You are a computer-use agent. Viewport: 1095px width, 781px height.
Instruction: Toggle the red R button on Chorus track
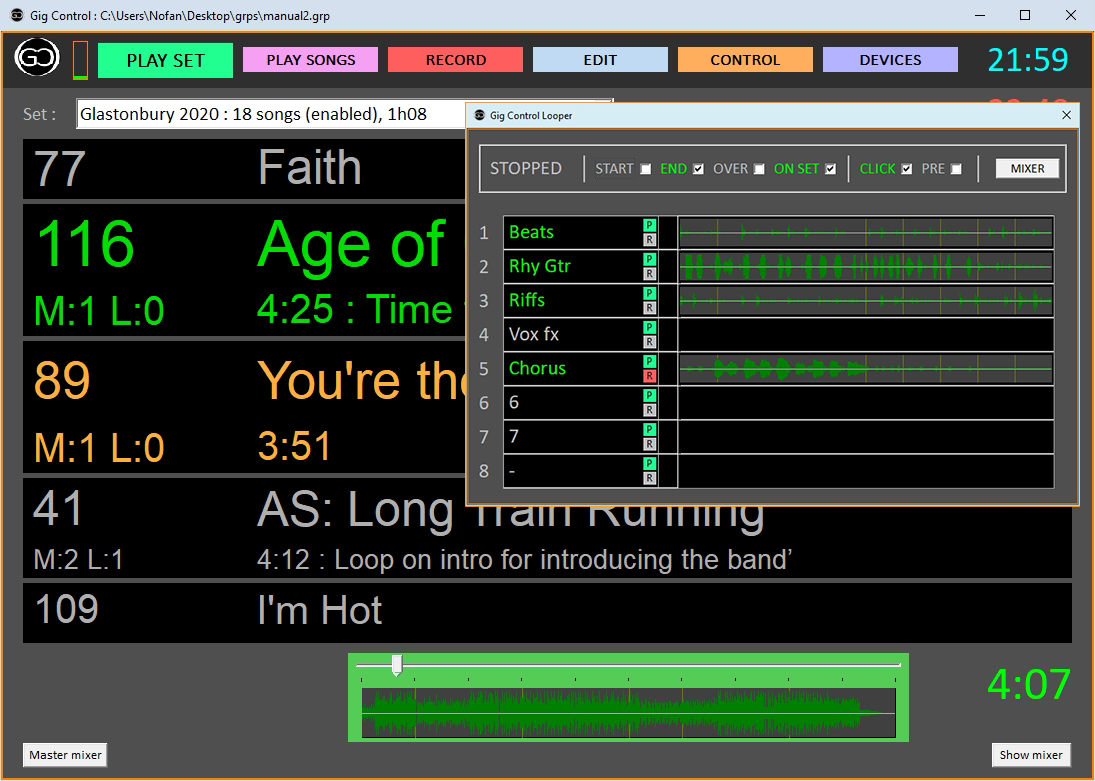point(649,376)
